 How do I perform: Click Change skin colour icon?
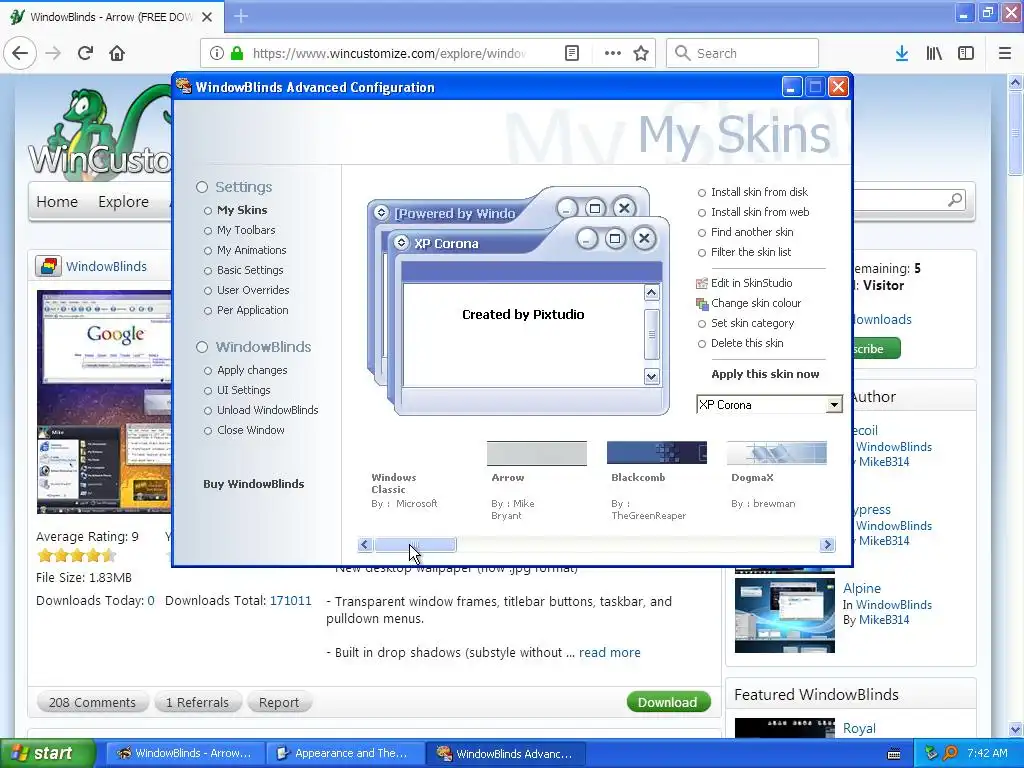(702, 303)
